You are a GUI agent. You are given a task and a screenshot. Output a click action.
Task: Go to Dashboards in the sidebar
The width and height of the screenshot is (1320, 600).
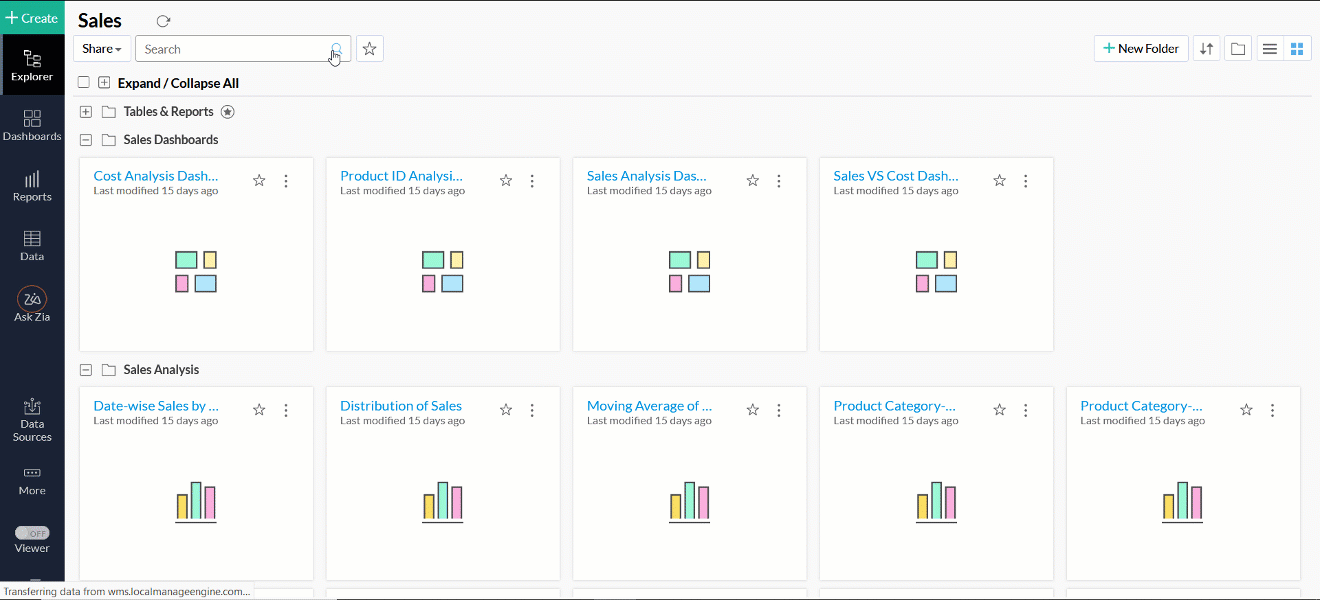32,125
